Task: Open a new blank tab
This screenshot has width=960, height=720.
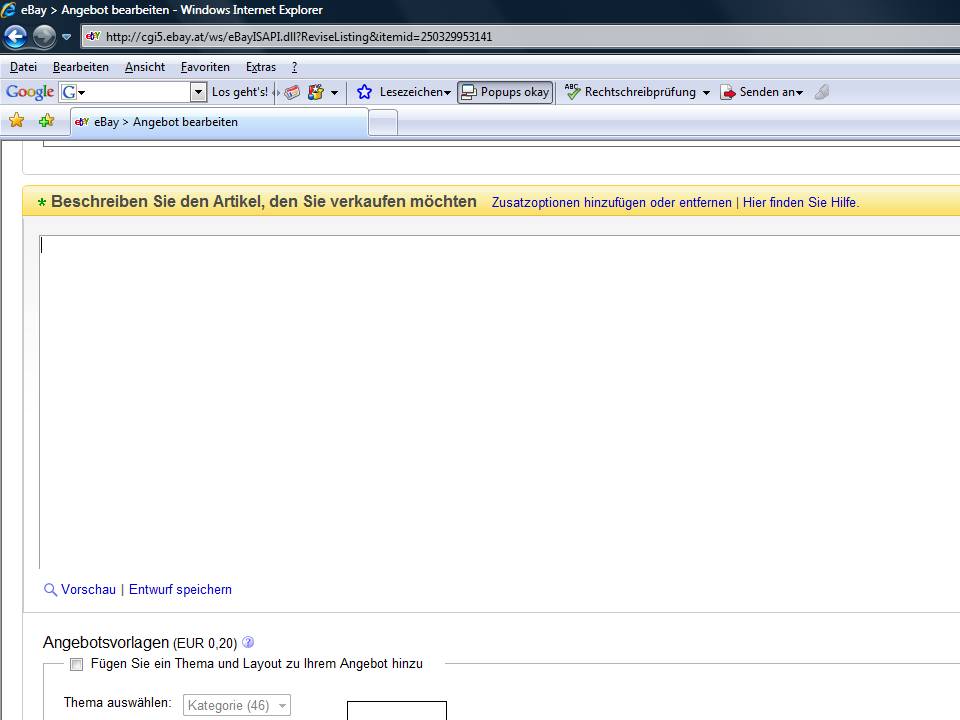Action: (383, 122)
